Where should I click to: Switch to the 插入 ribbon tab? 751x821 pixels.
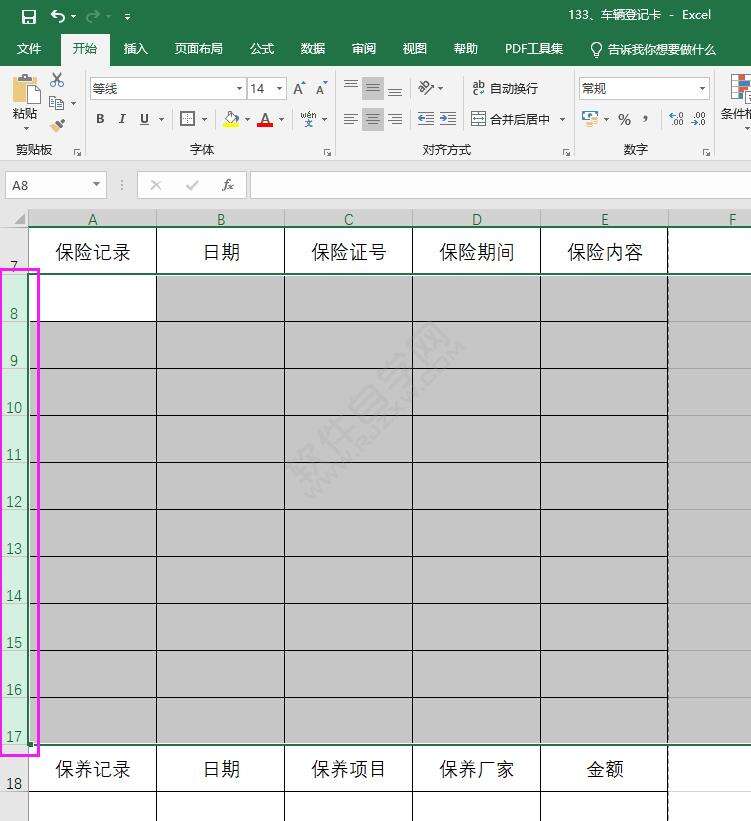(135, 49)
